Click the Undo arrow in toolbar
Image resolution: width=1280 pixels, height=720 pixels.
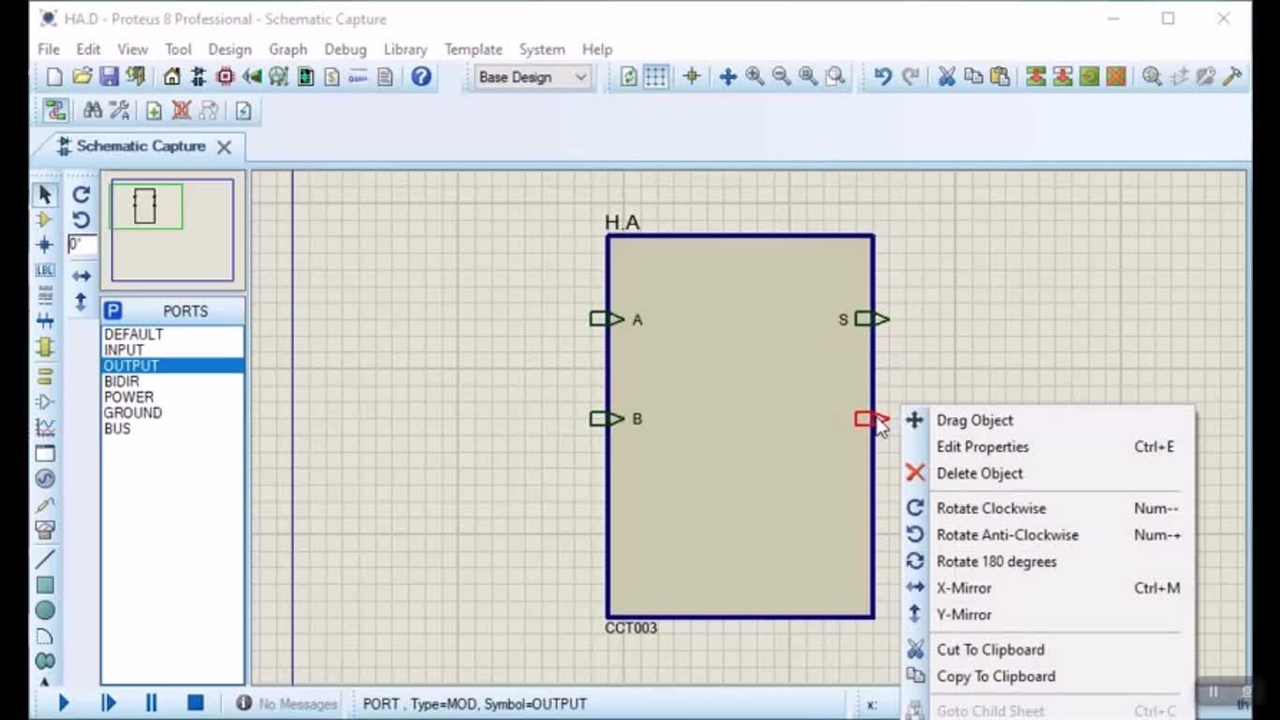[882, 77]
